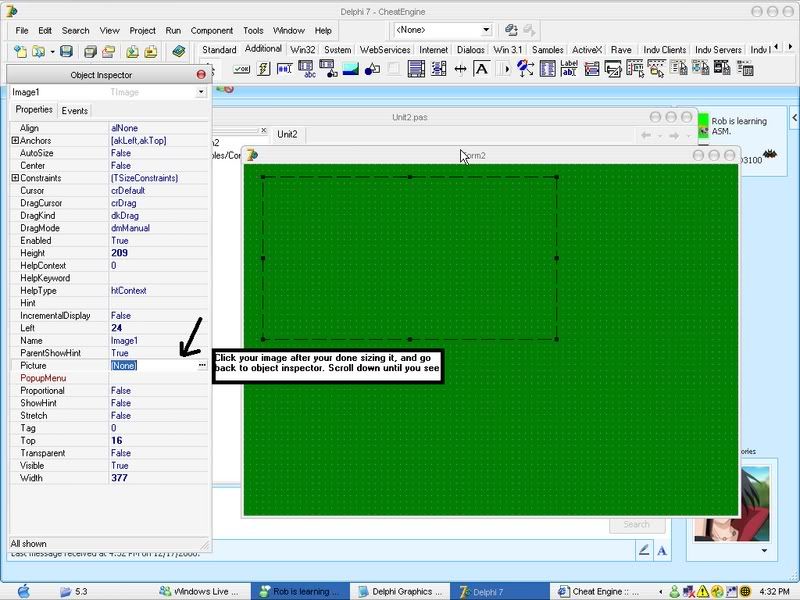
Task: Switch to the Events tab in Object Inspector
Action: pos(74,110)
